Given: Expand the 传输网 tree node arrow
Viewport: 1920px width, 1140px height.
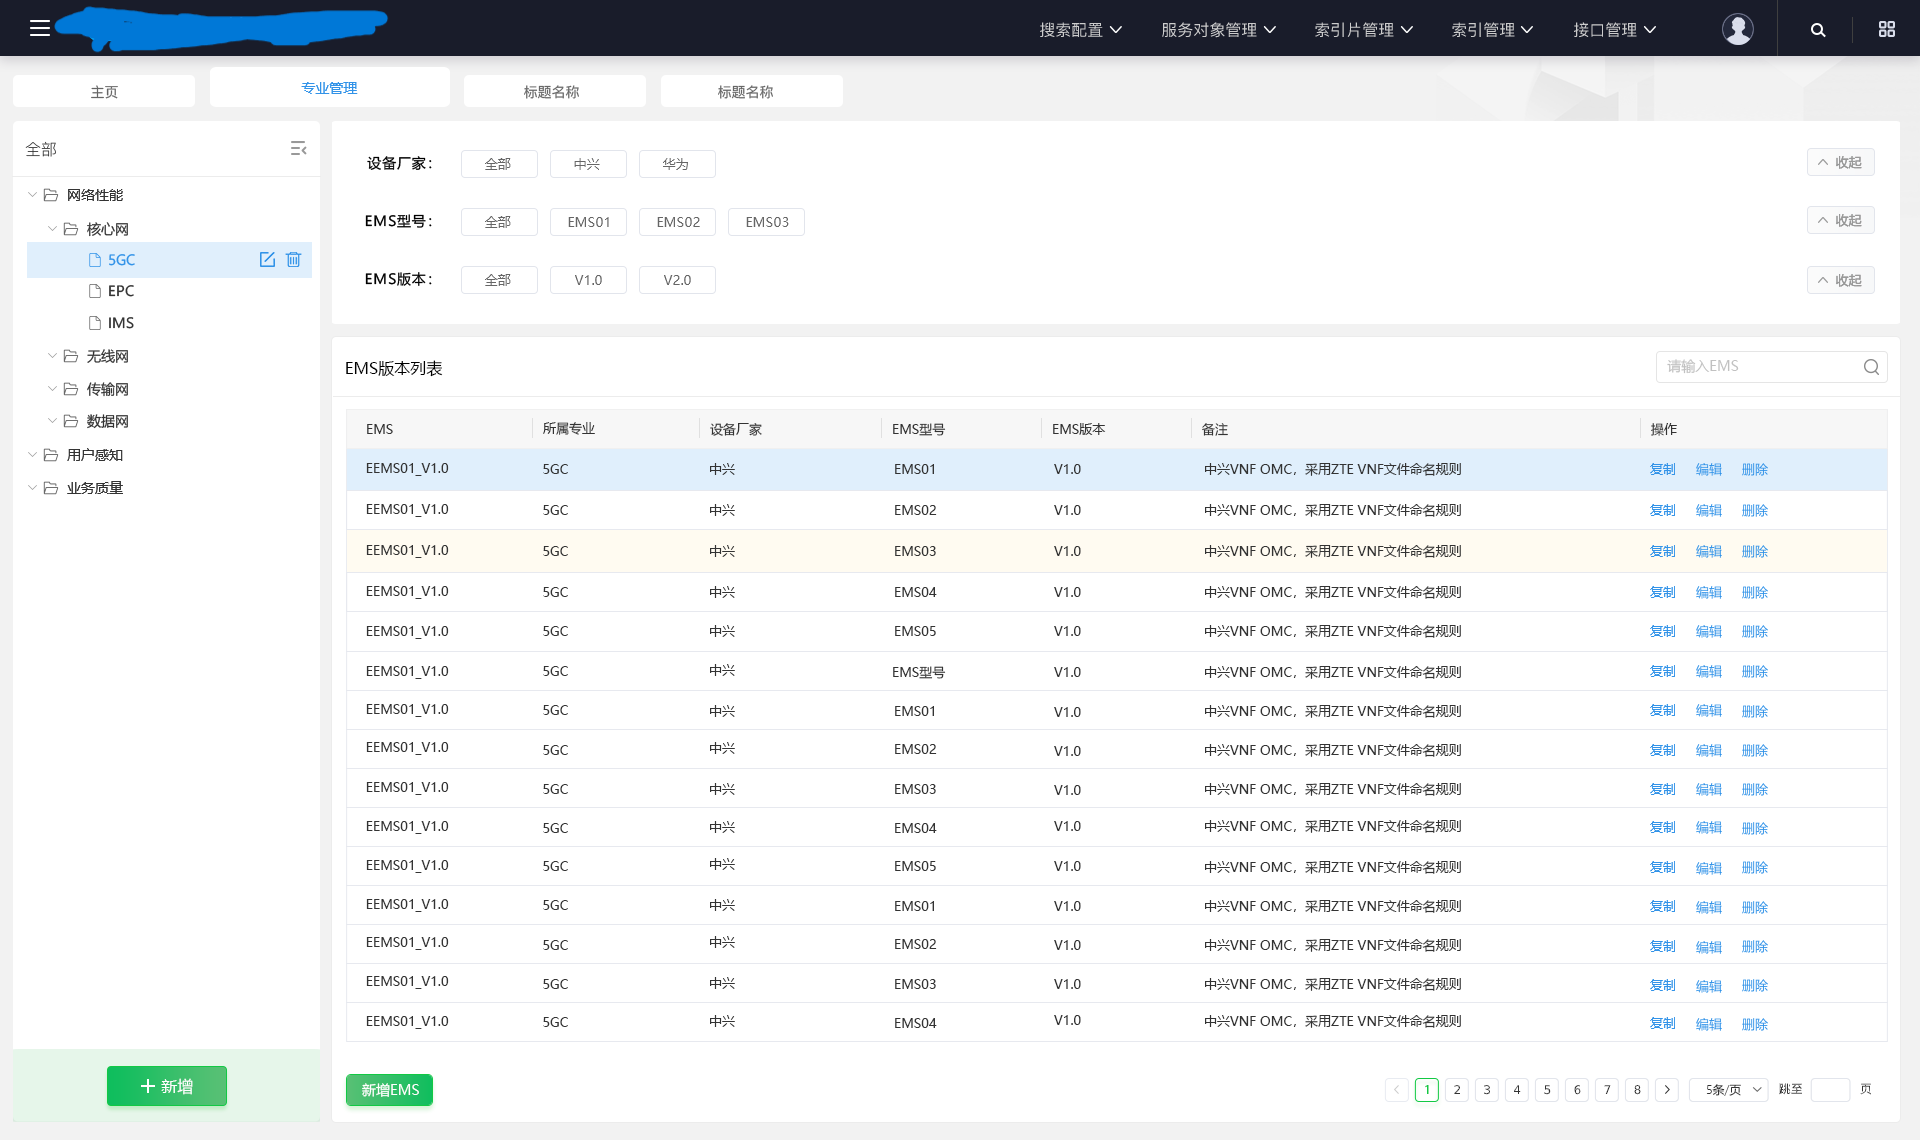Looking at the screenshot, I should (52, 389).
